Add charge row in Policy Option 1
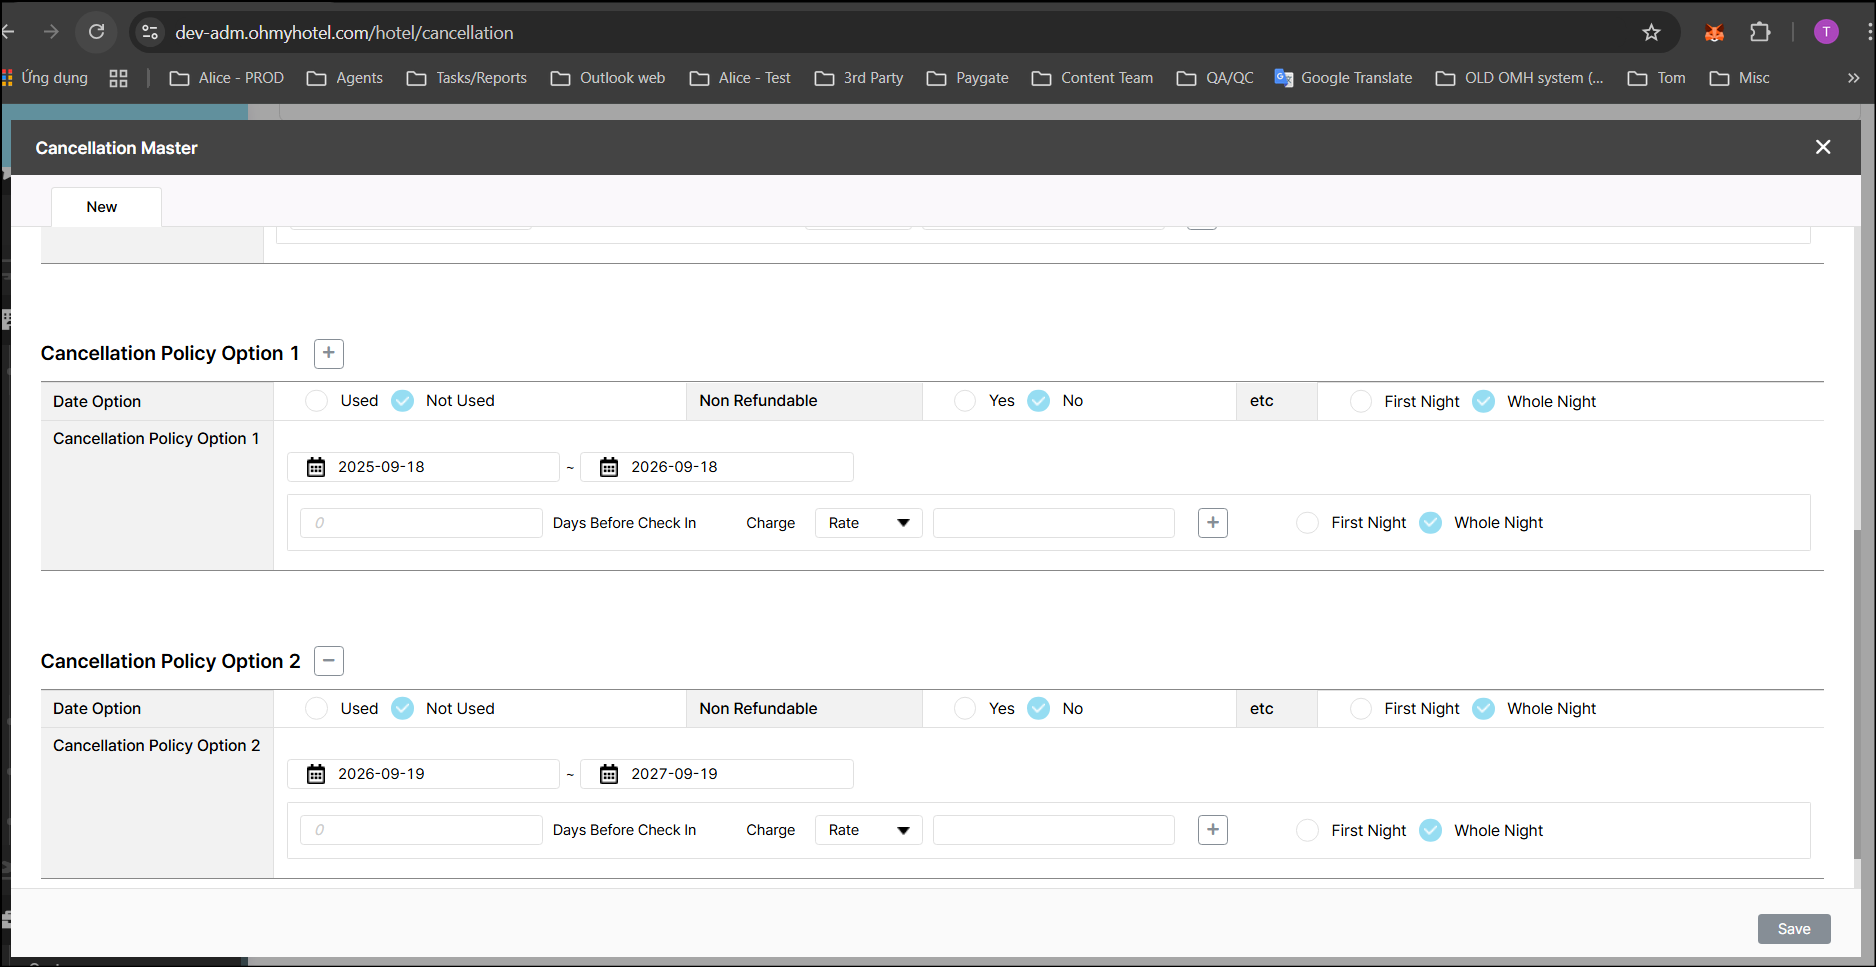 pyautogui.click(x=1212, y=523)
